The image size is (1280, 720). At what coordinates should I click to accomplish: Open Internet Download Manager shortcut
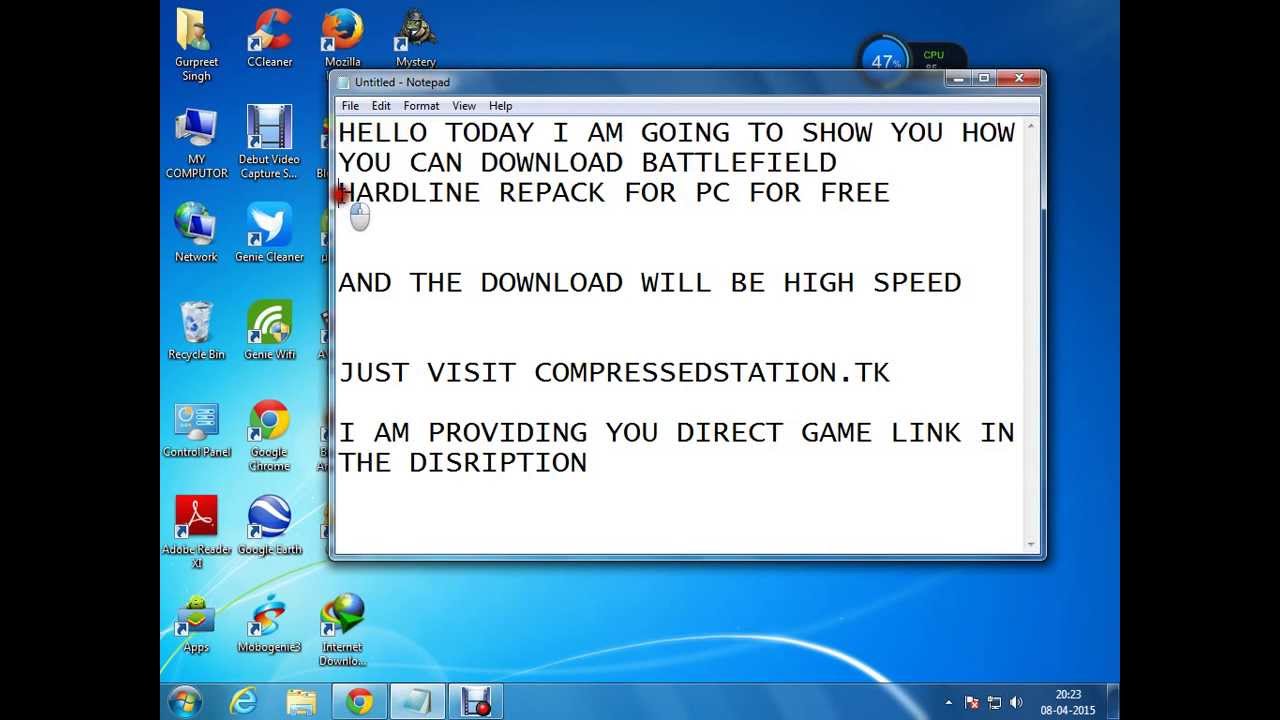[x=342, y=630]
